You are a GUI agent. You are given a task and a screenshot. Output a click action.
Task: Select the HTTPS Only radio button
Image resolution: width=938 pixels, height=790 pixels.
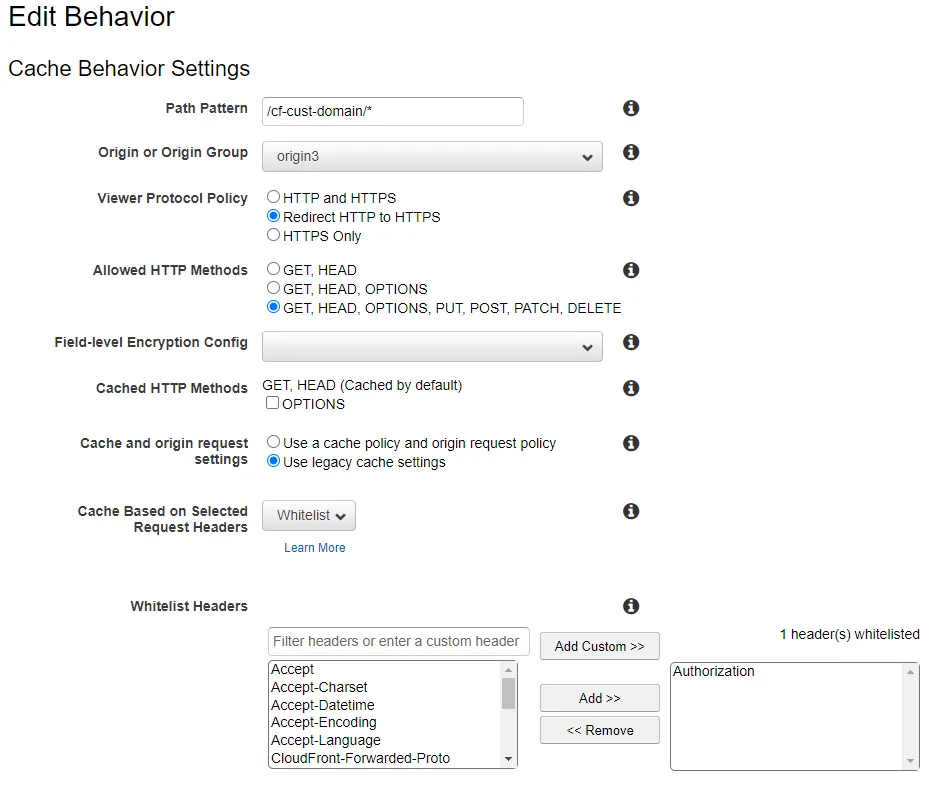point(273,236)
